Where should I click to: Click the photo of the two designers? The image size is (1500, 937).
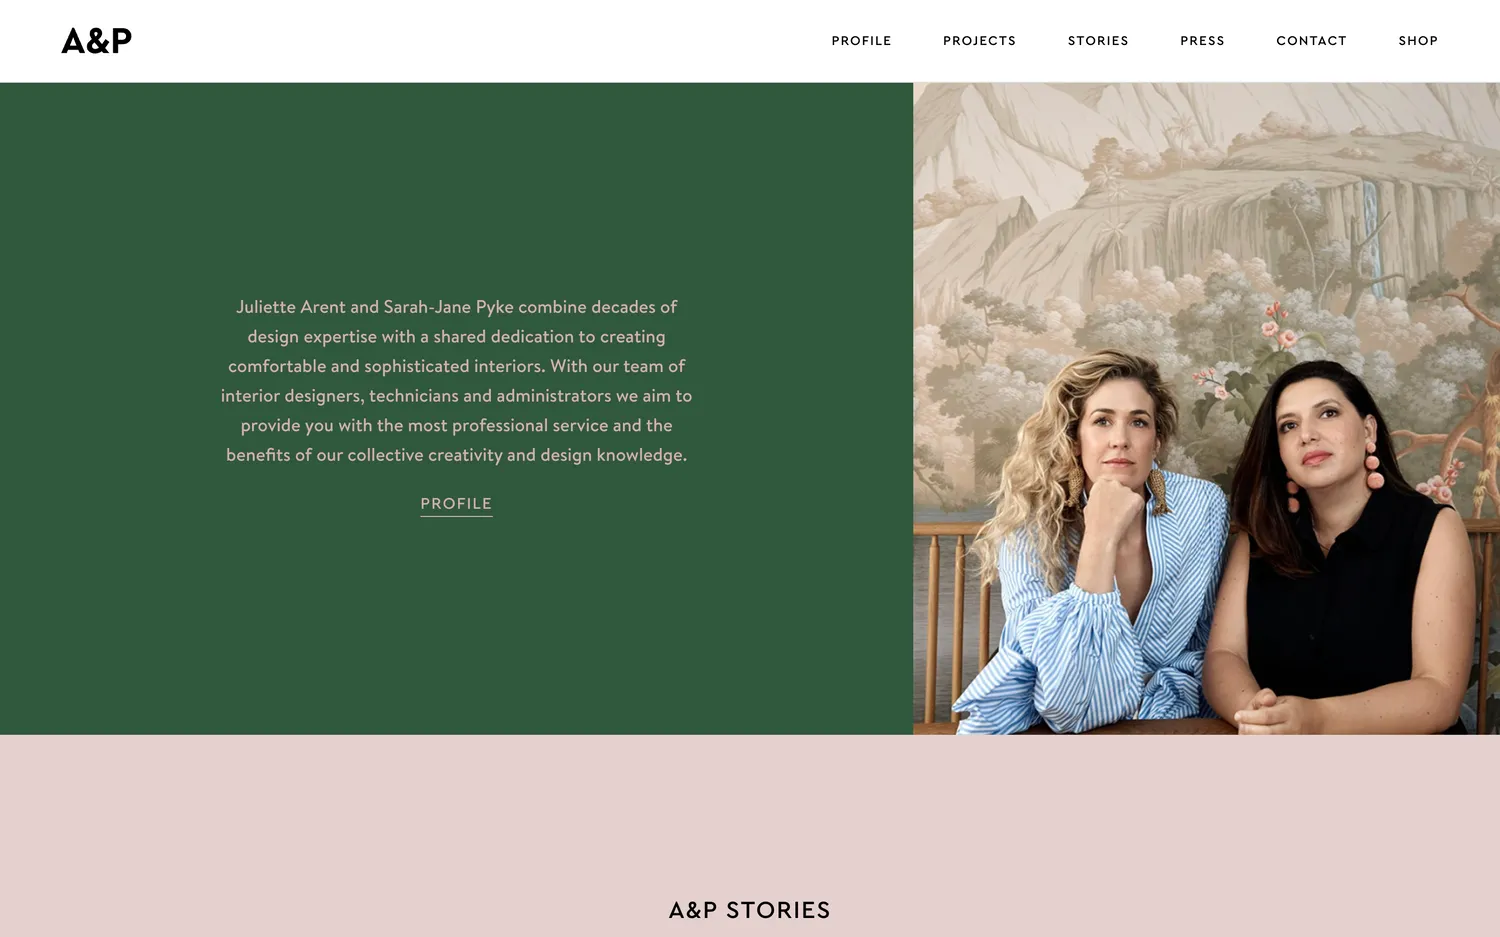coord(1206,408)
